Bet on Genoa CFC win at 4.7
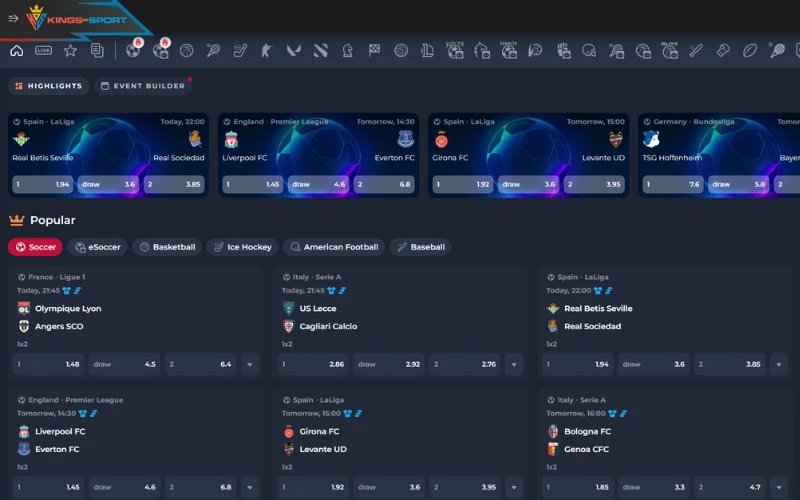 coord(730,487)
